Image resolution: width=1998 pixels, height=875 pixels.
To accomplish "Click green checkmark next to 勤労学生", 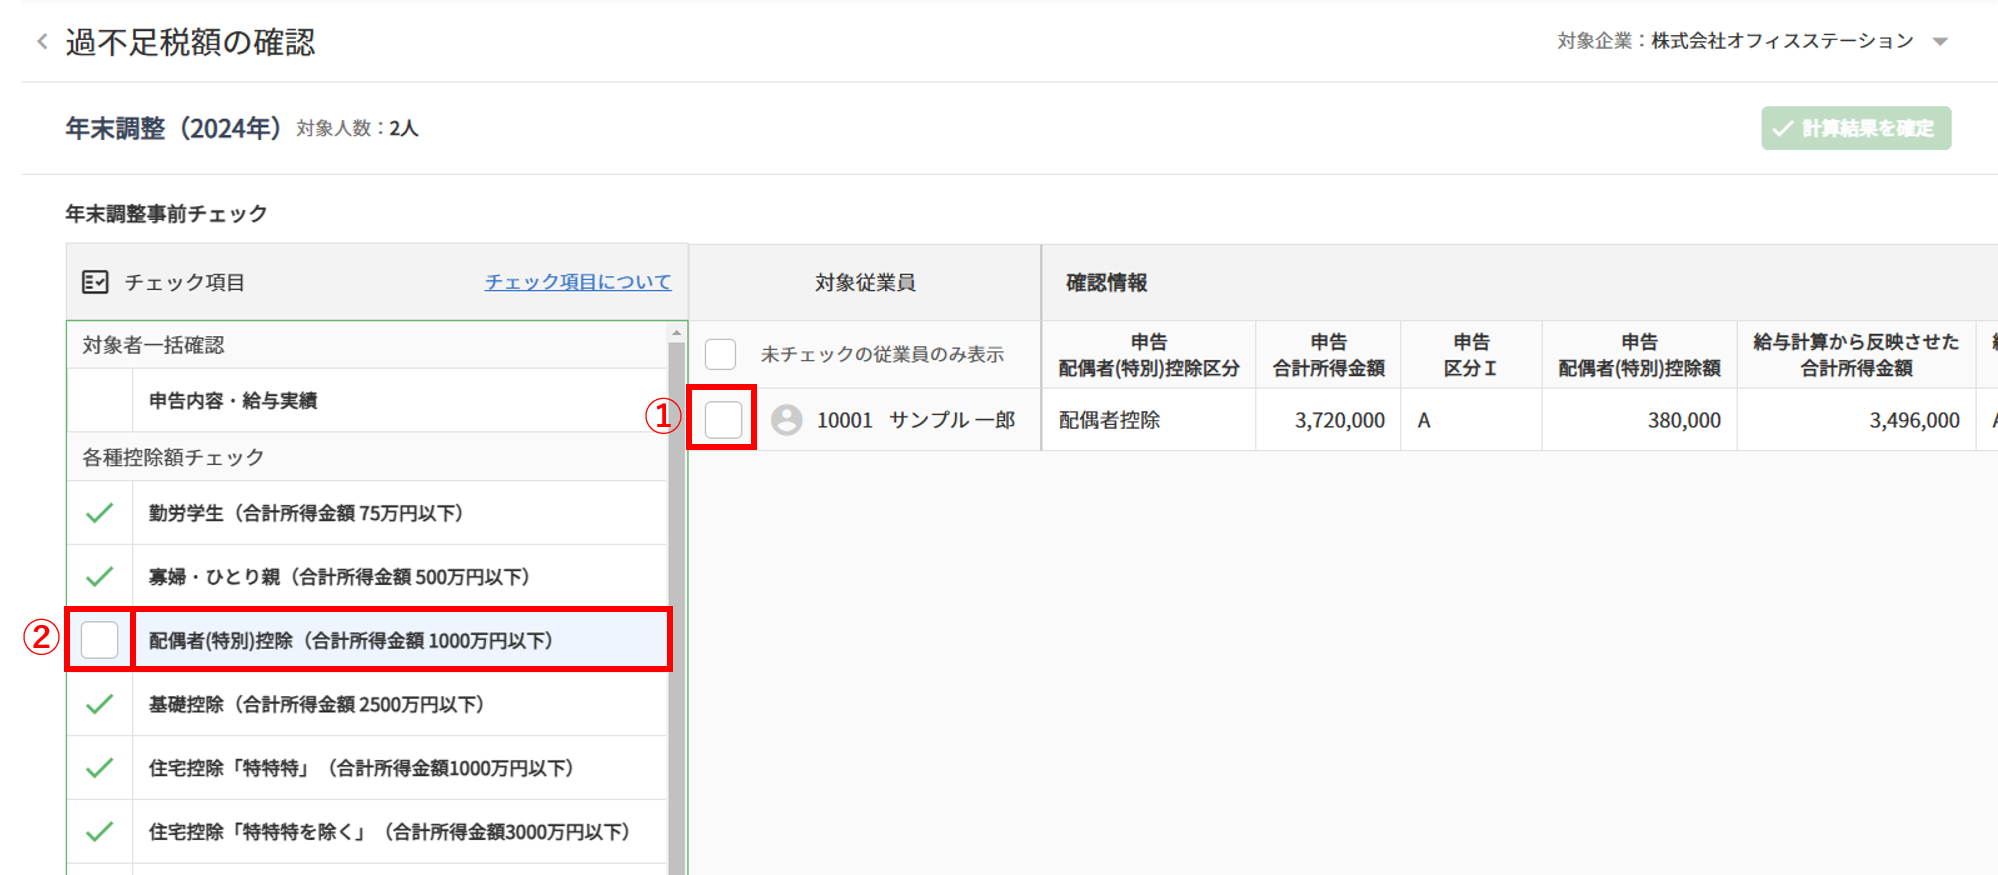I will (x=99, y=513).
